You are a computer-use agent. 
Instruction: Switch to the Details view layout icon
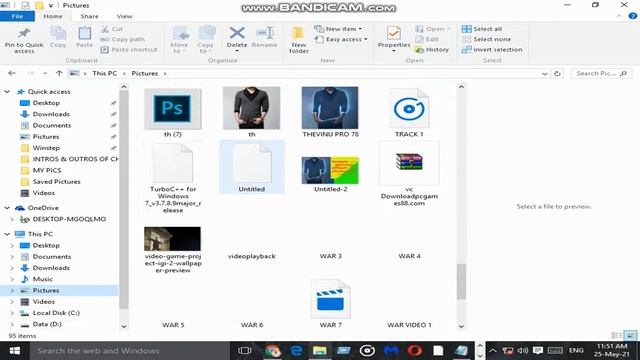(x=616, y=336)
